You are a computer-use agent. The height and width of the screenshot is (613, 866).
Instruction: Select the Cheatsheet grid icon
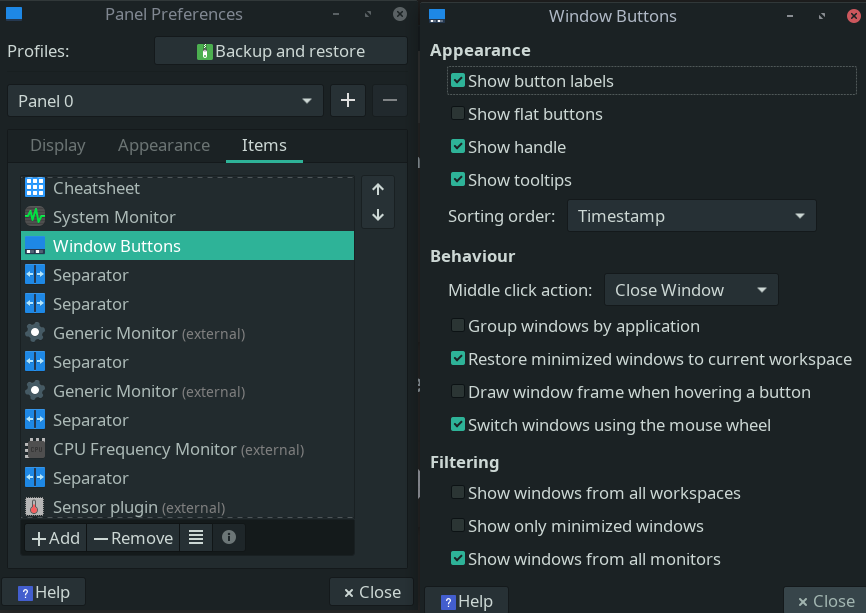35,188
